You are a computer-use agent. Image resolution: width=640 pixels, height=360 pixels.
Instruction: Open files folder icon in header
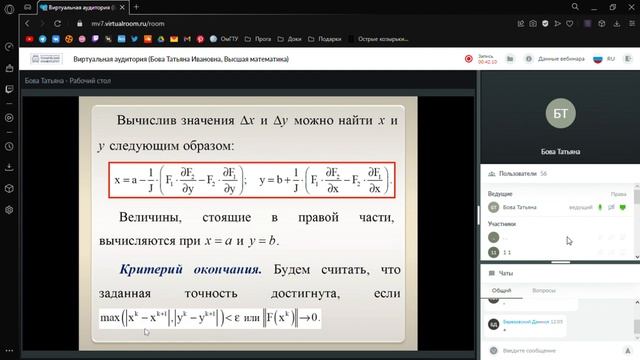[x=510, y=59]
